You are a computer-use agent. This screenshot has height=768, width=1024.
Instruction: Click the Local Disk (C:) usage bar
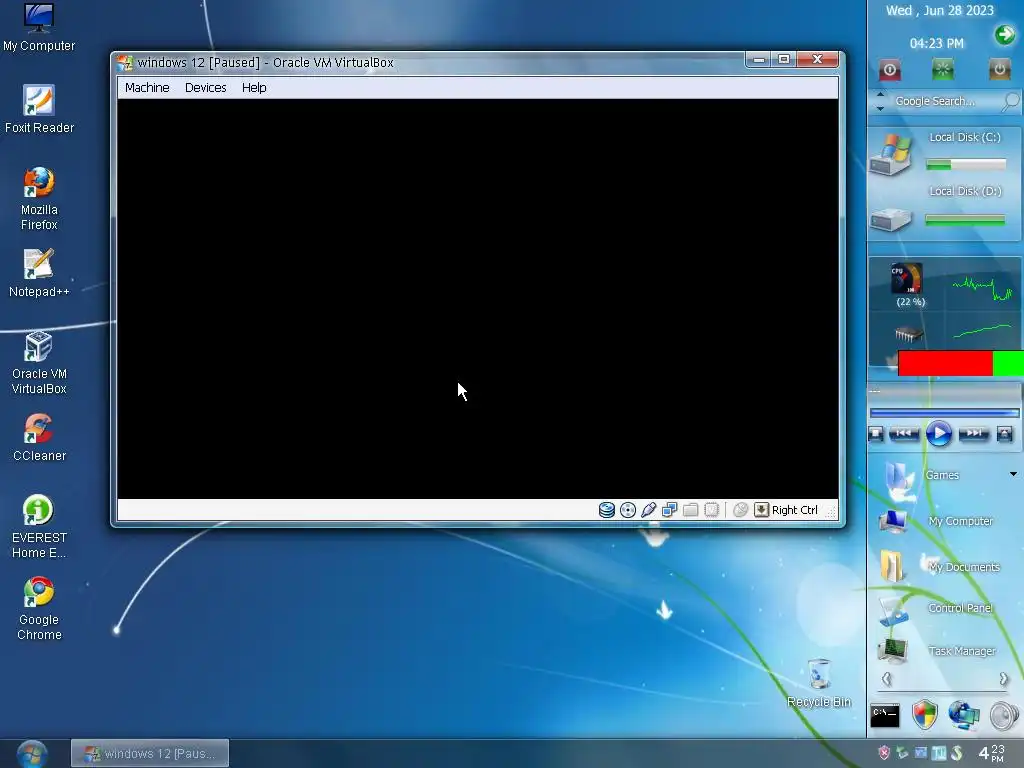tap(966, 165)
